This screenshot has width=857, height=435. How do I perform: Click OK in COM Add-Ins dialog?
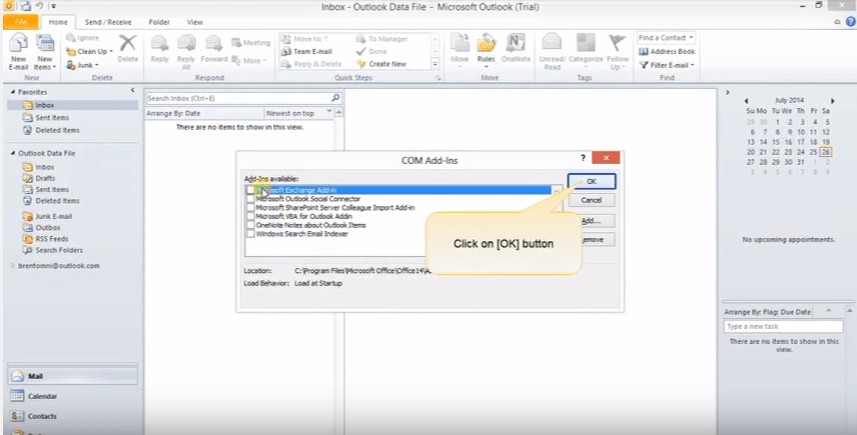click(591, 181)
